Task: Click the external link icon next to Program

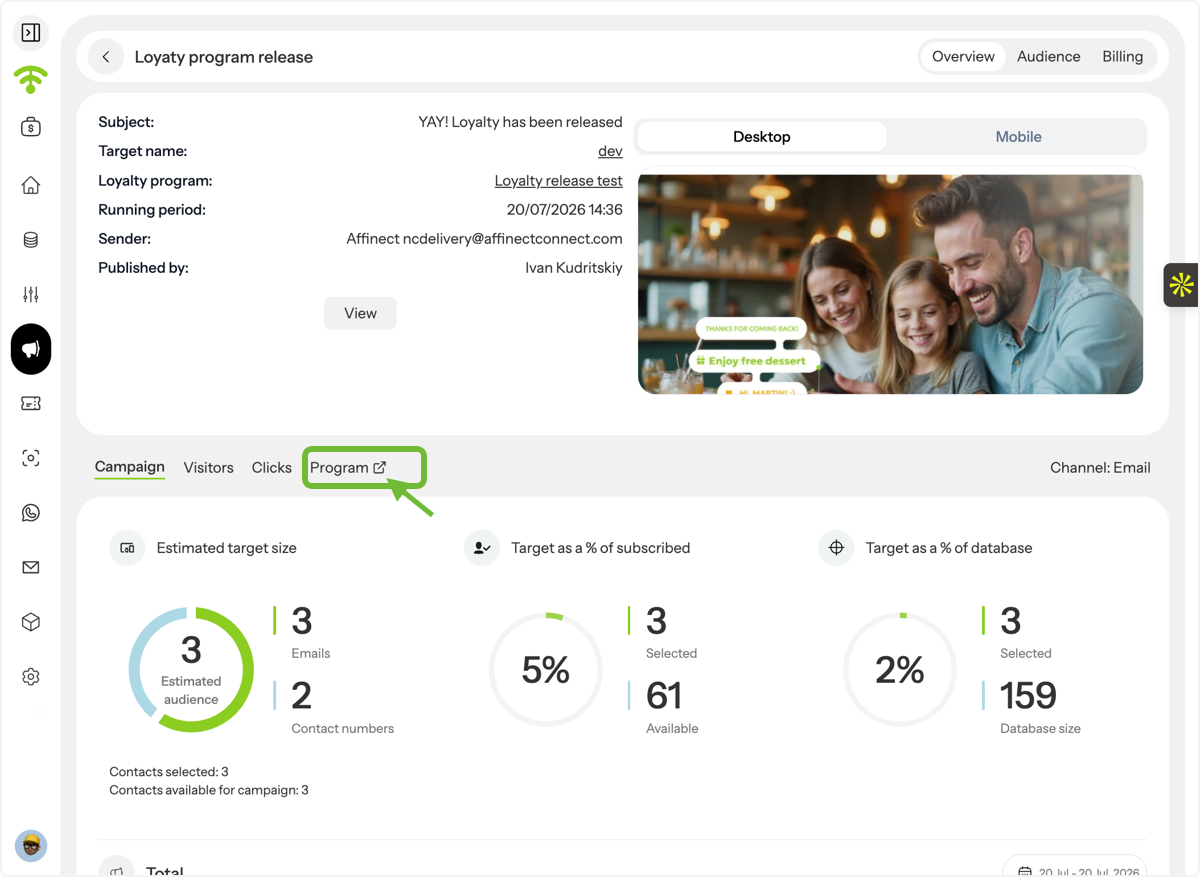Action: pyautogui.click(x=380, y=467)
